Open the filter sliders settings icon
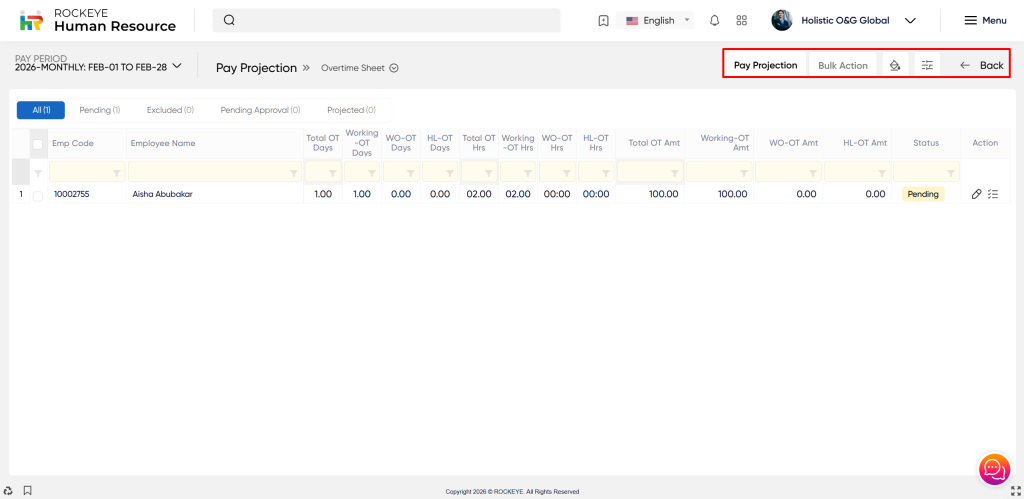Image resolution: width=1024 pixels, height=499 pixels. (927, 65)
